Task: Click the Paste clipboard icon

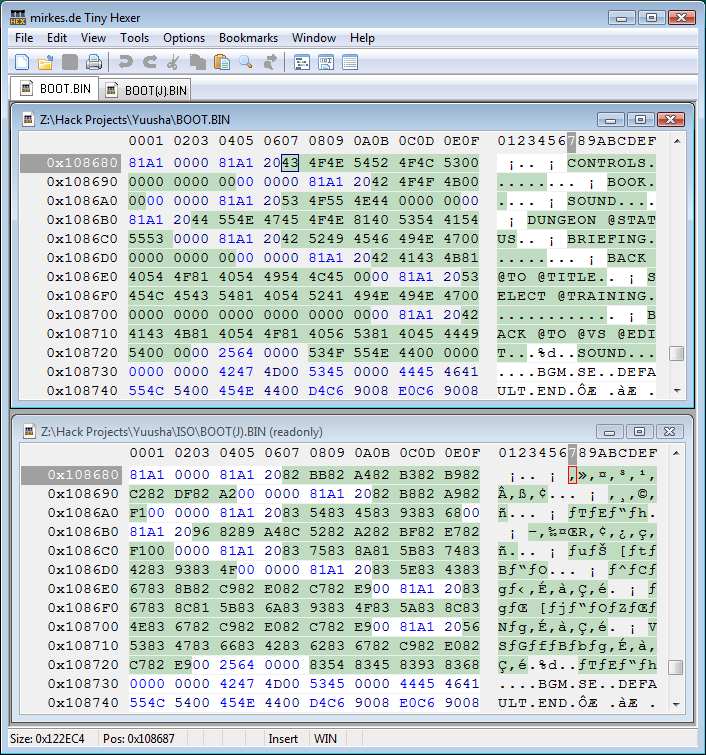Action: 222,63
